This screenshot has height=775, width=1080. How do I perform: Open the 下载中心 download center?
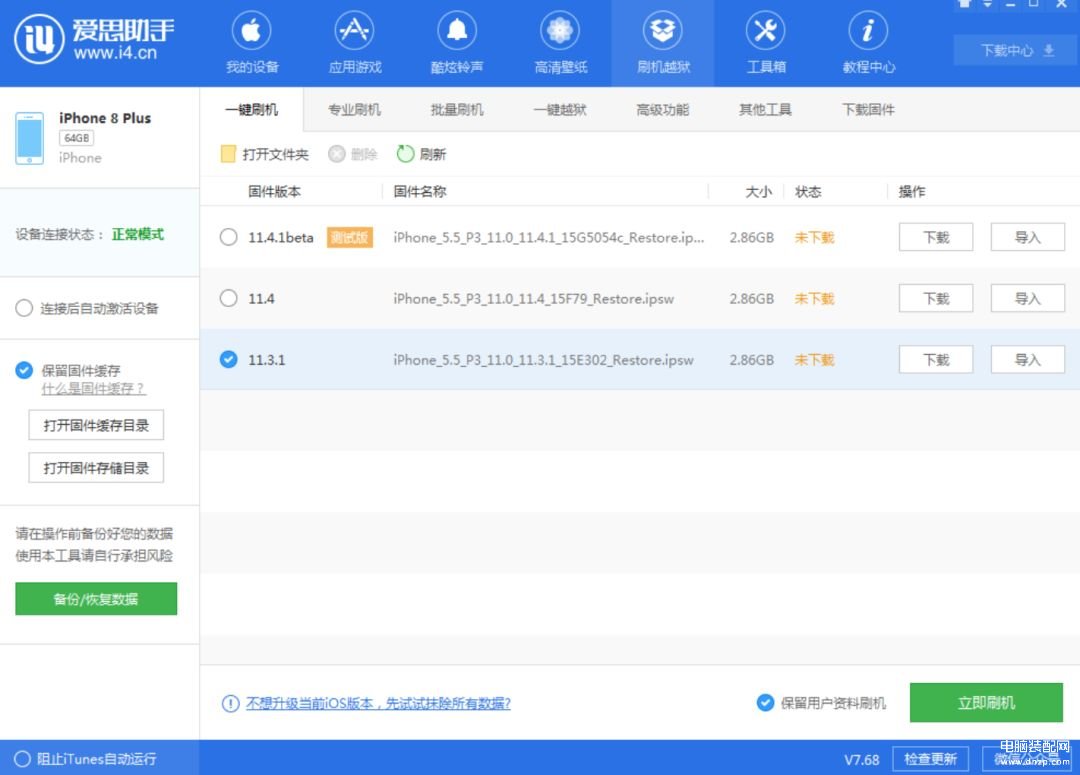coord(1016,50)
